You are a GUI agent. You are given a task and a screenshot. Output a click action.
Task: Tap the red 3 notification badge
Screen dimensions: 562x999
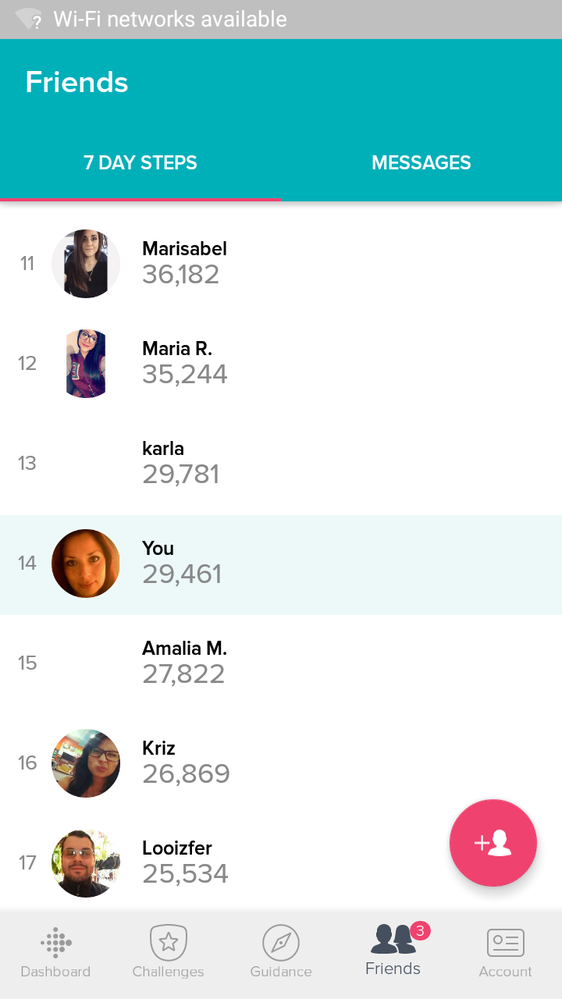[420, 931]
